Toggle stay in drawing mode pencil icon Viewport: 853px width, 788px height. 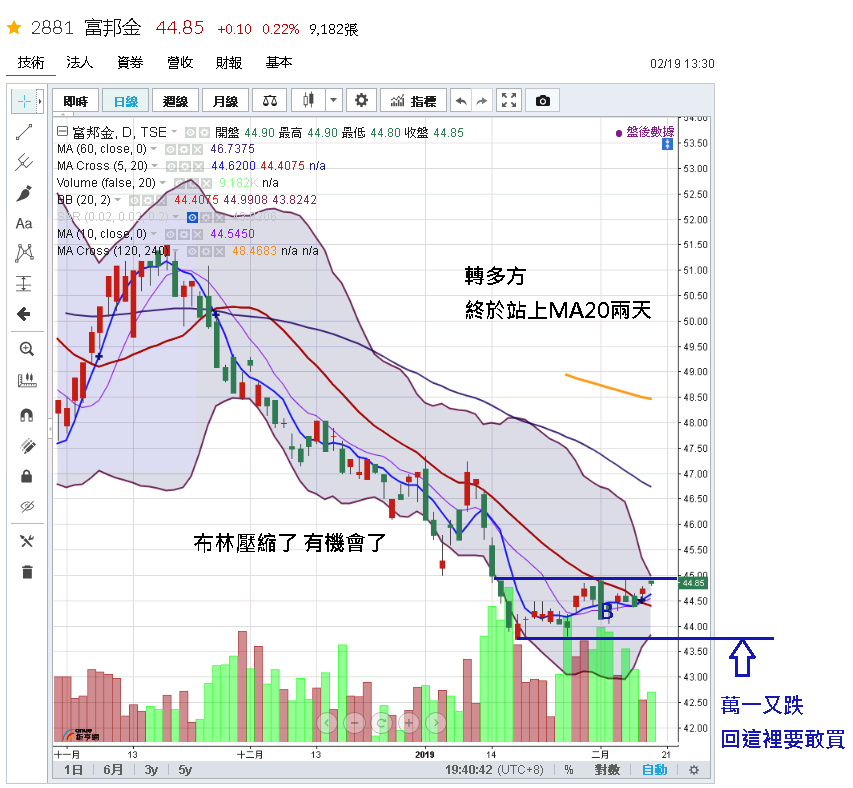(x=27, y=446)
